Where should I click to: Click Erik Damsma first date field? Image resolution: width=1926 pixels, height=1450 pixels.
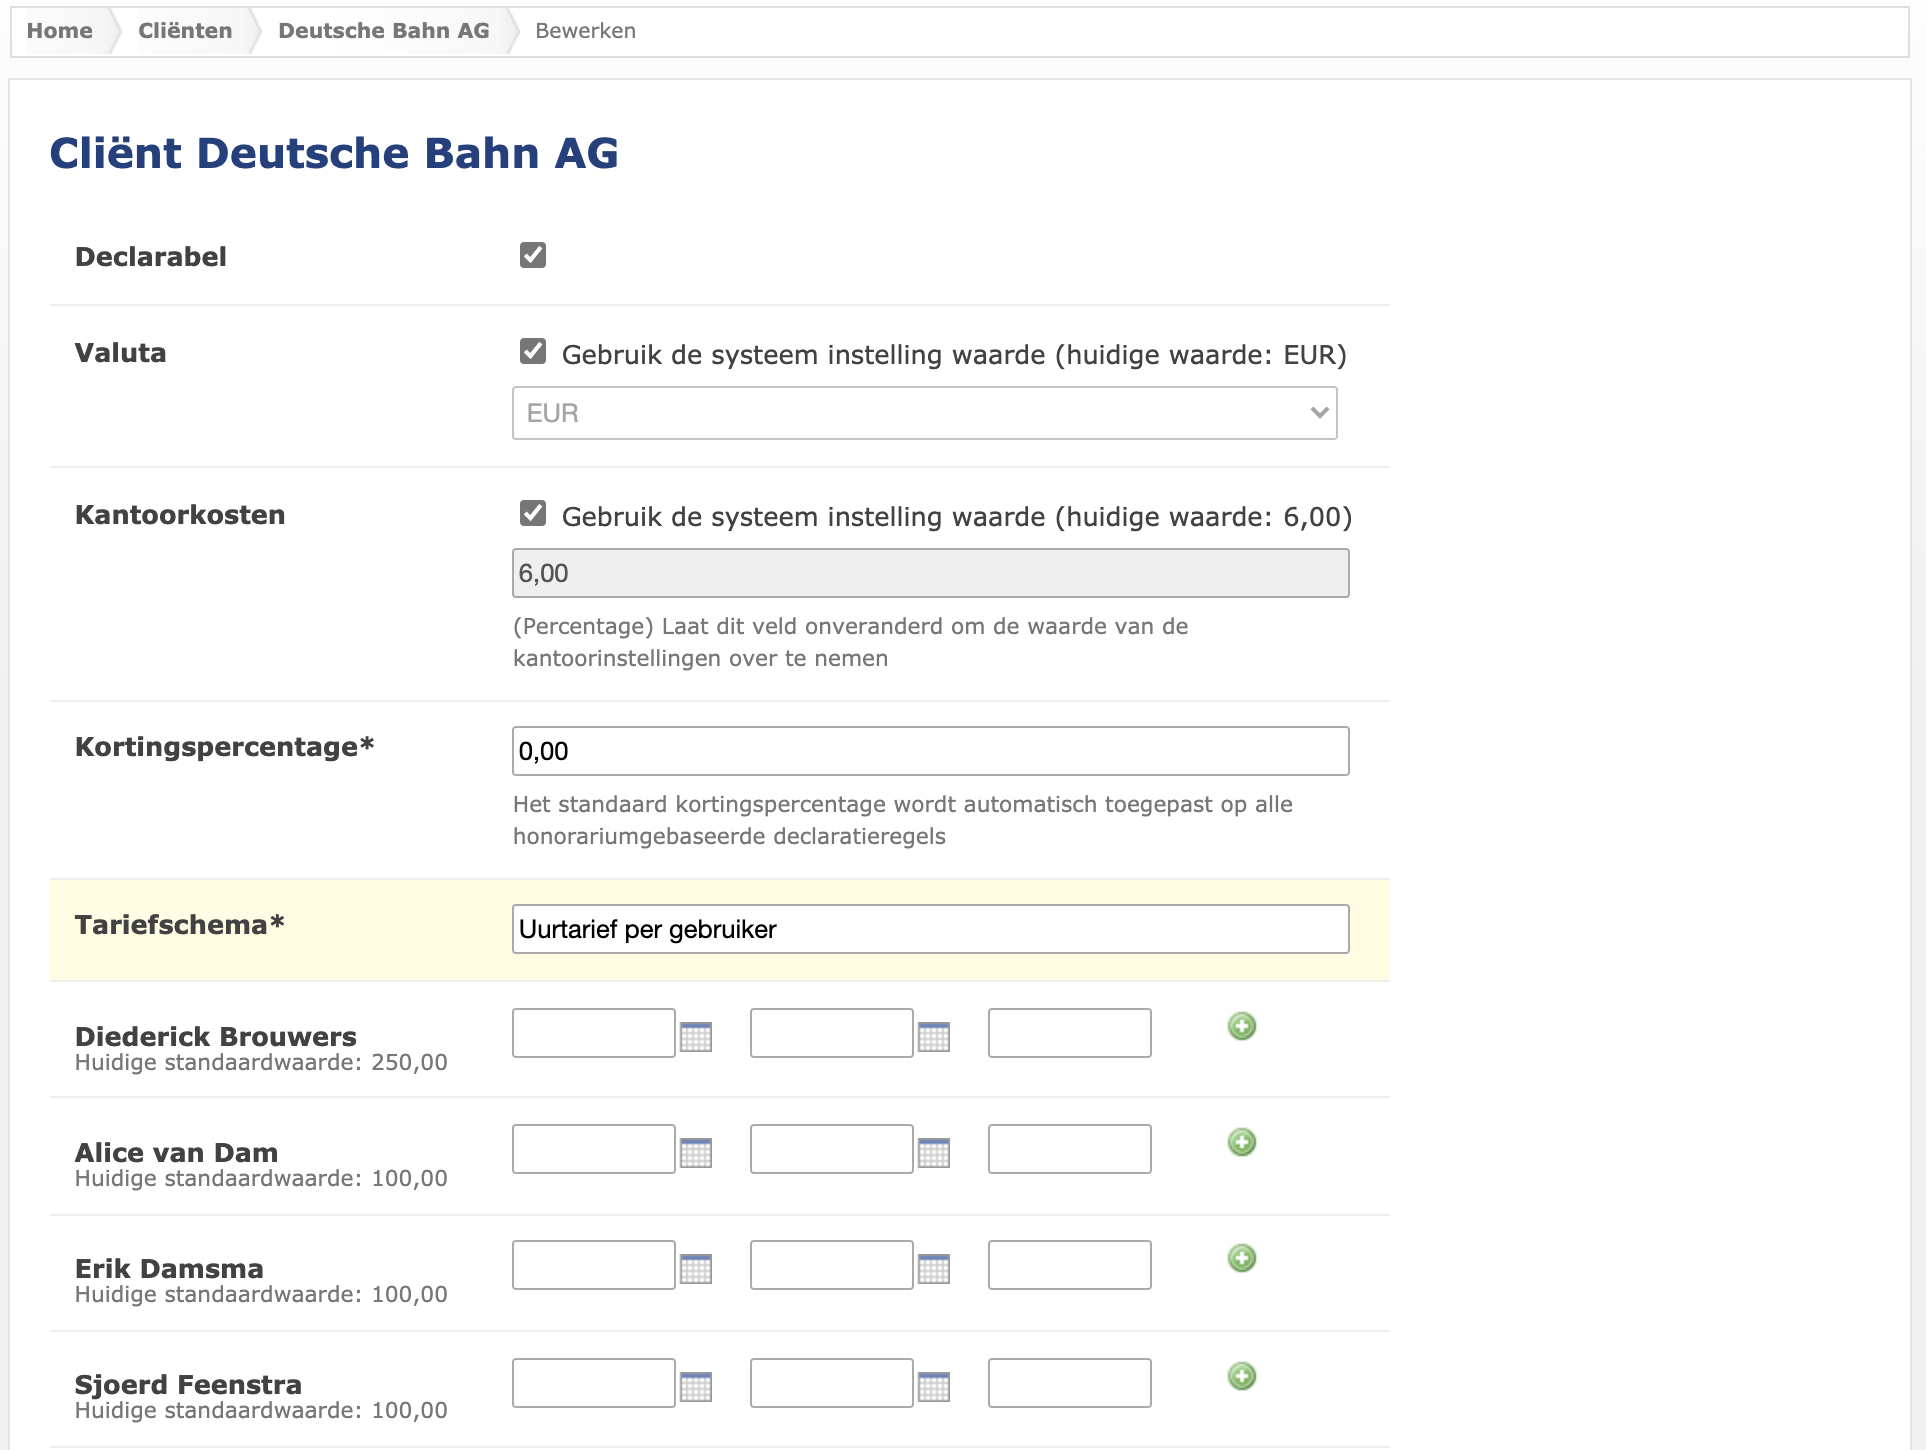(594, 1265)
